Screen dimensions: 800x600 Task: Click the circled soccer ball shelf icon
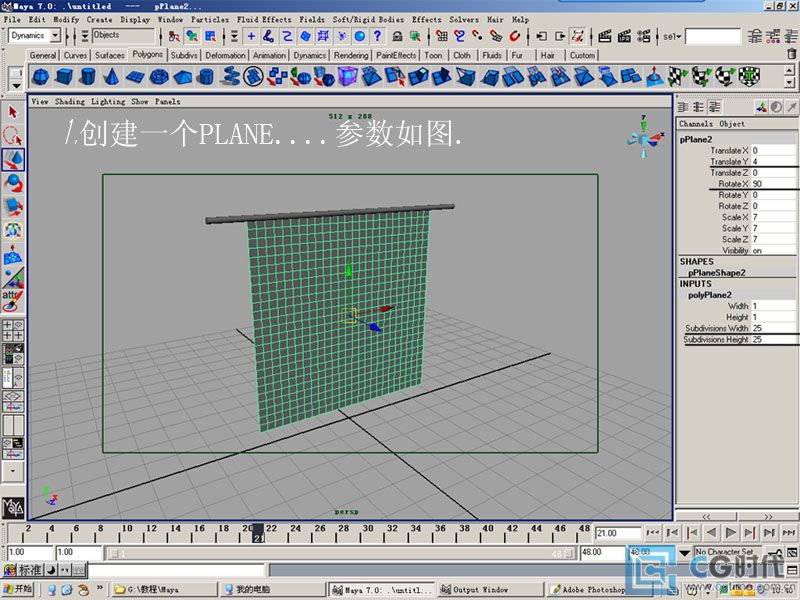(x=253, y=77)
